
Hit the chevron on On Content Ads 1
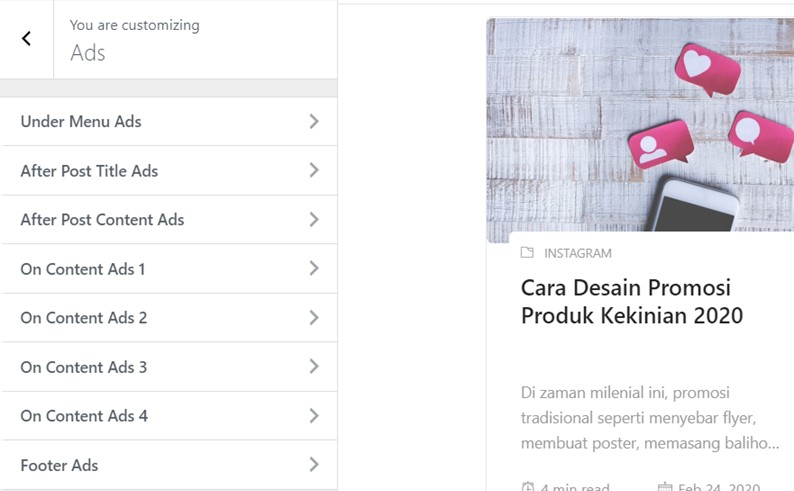314,269
